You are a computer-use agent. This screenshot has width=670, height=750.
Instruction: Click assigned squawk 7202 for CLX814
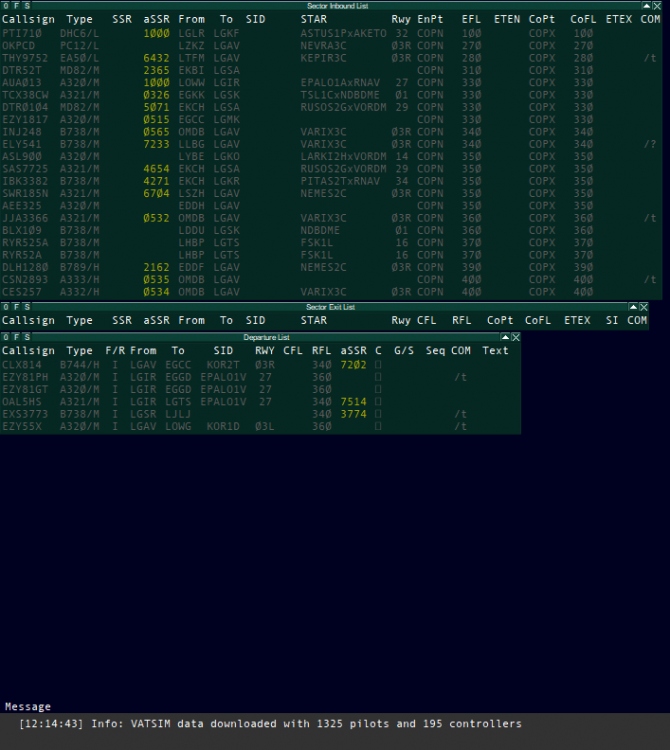point(352,366)
